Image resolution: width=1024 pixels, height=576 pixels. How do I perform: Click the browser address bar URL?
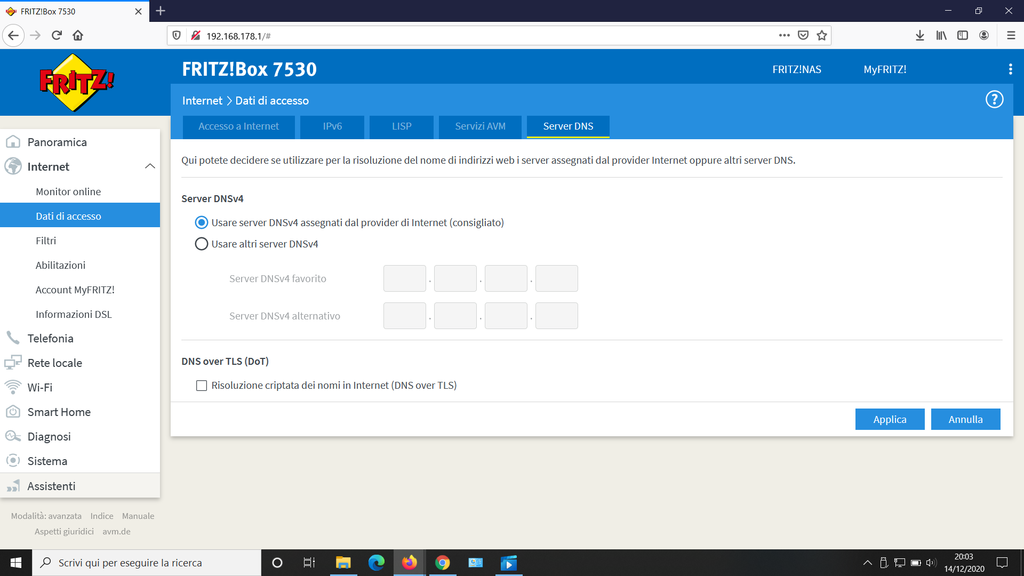point(238,36)
